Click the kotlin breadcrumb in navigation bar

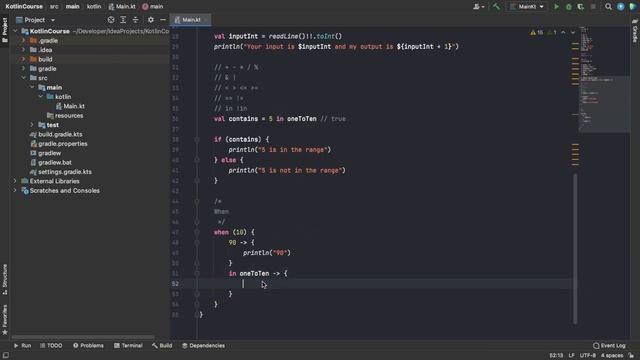click(x=94, y=7)
